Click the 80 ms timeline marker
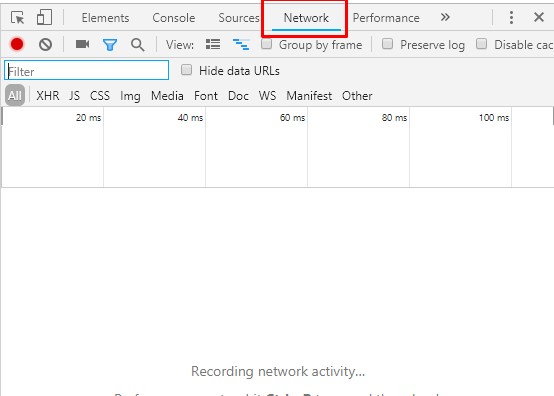The width and height of the screenshot is (554, 396). point(394,118)
